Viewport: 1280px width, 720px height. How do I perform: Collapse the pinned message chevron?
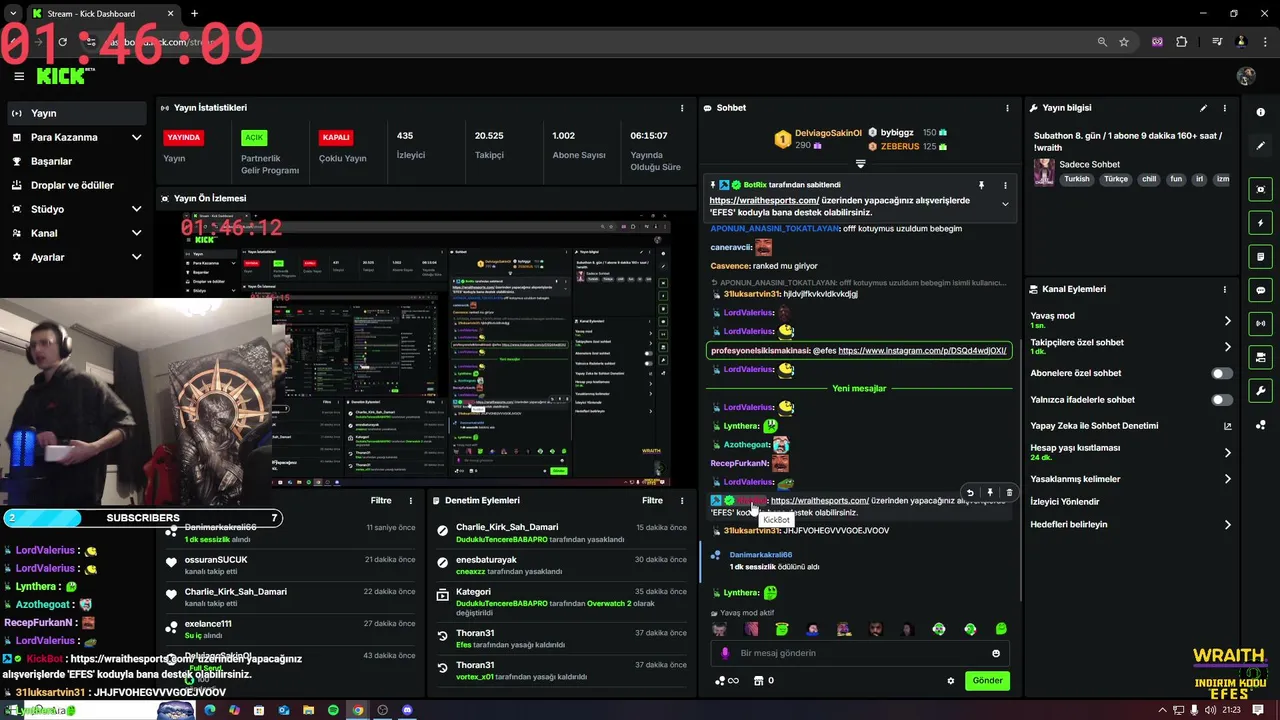tap(1005, 204)
